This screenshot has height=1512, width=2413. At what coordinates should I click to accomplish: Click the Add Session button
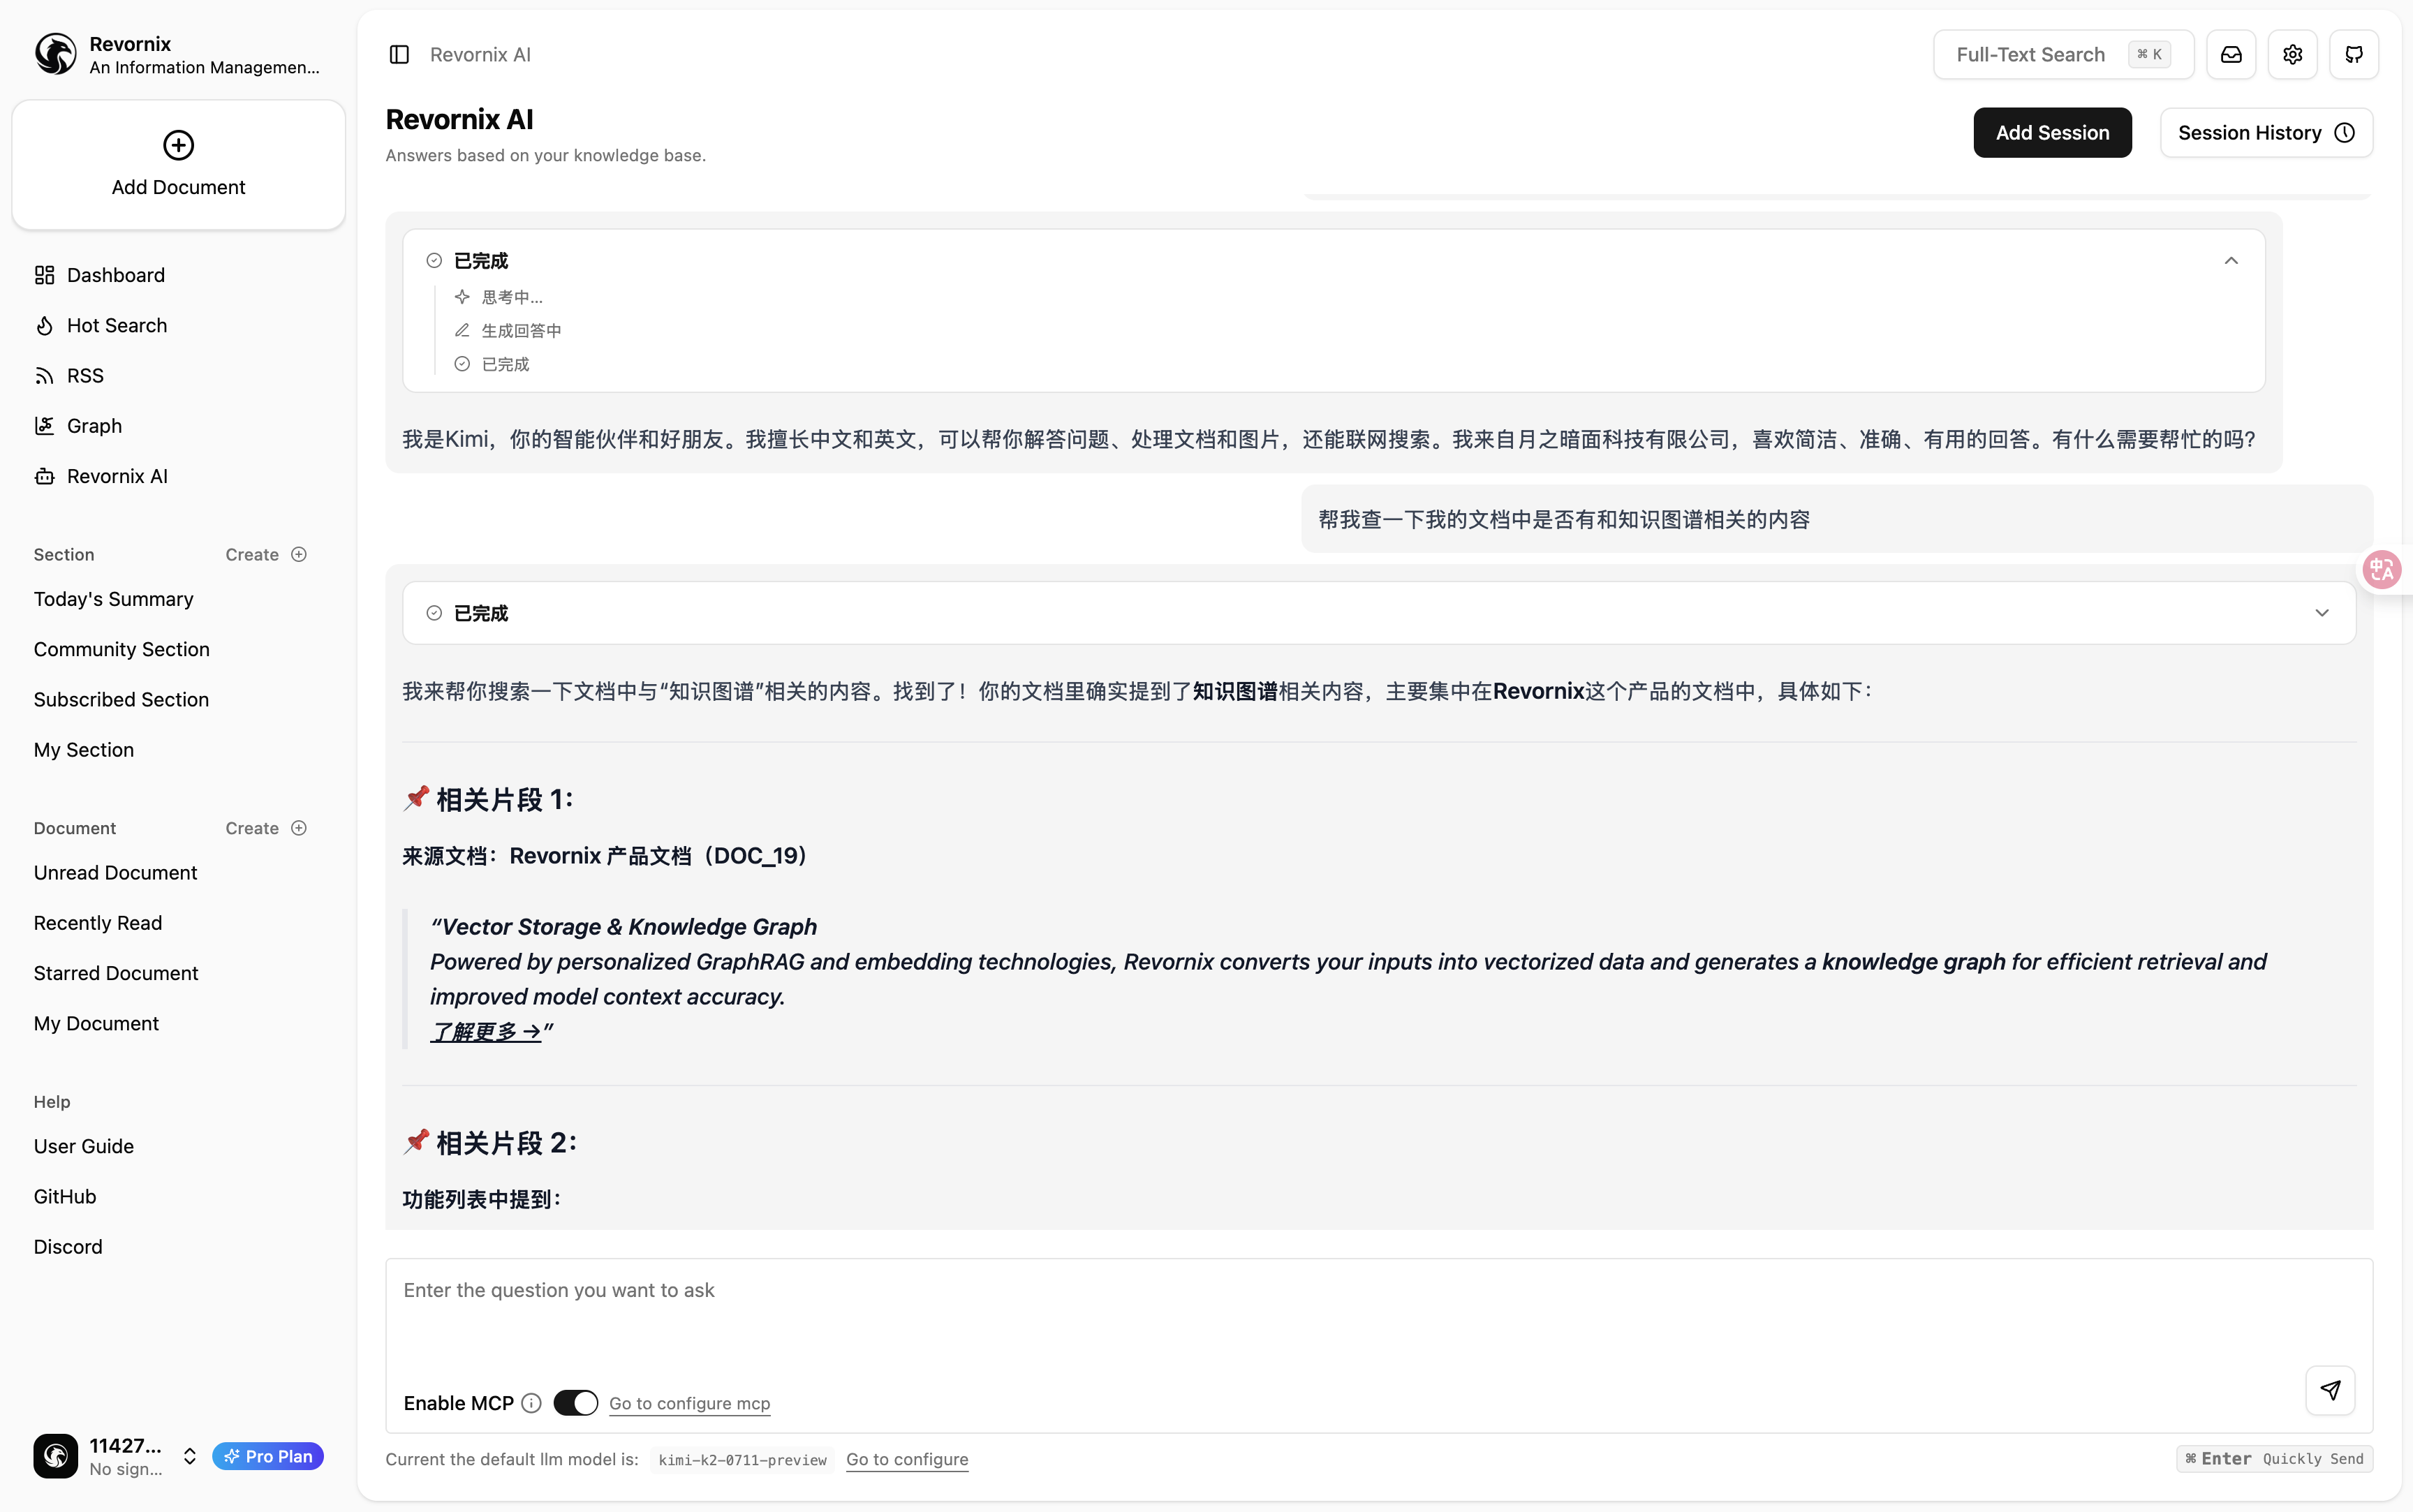pyautogui.click(x=2052, y=132)
